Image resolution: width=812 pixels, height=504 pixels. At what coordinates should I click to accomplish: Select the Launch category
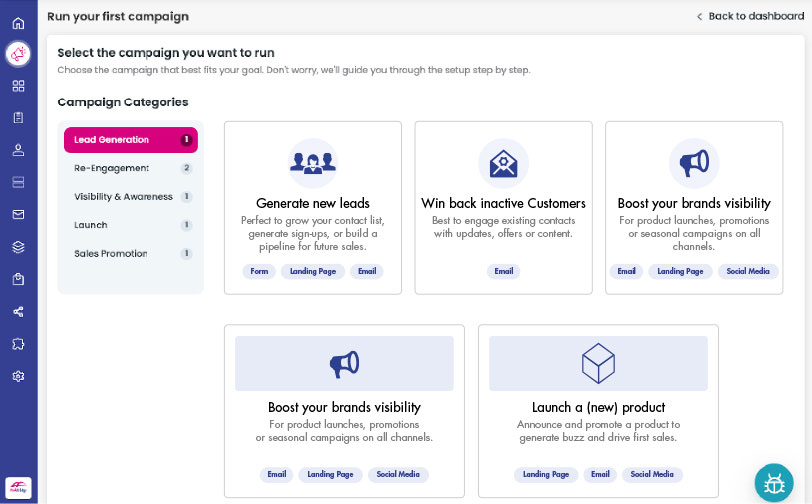[130, 225]
